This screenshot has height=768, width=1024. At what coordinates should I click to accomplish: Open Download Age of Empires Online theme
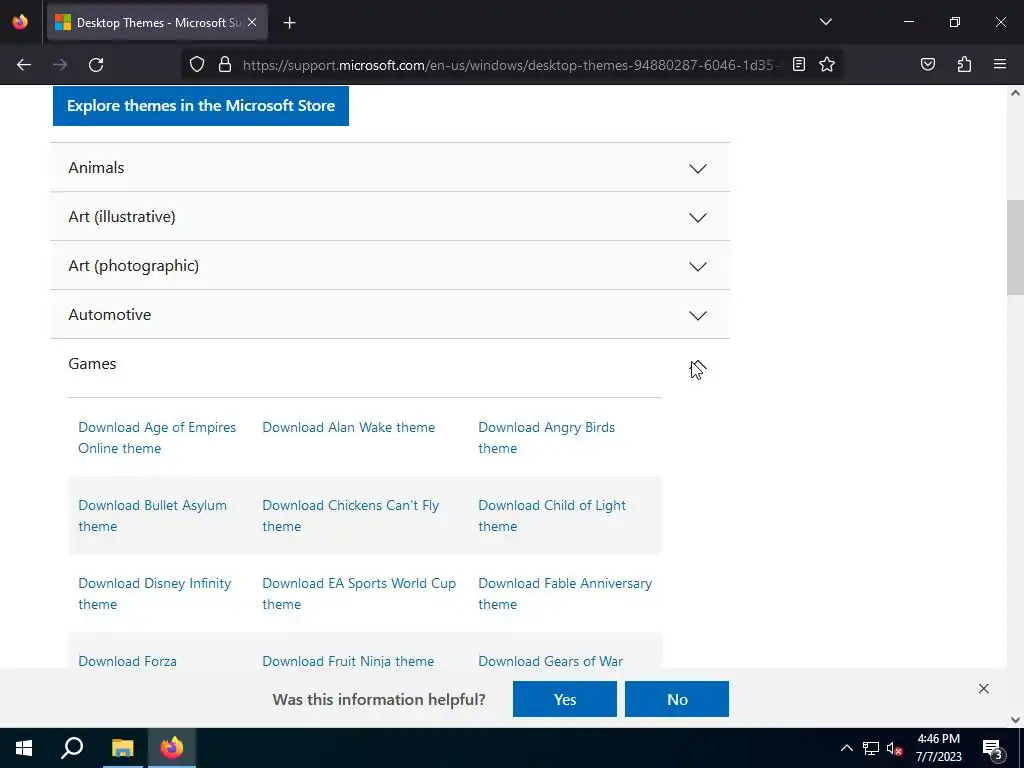157,438
